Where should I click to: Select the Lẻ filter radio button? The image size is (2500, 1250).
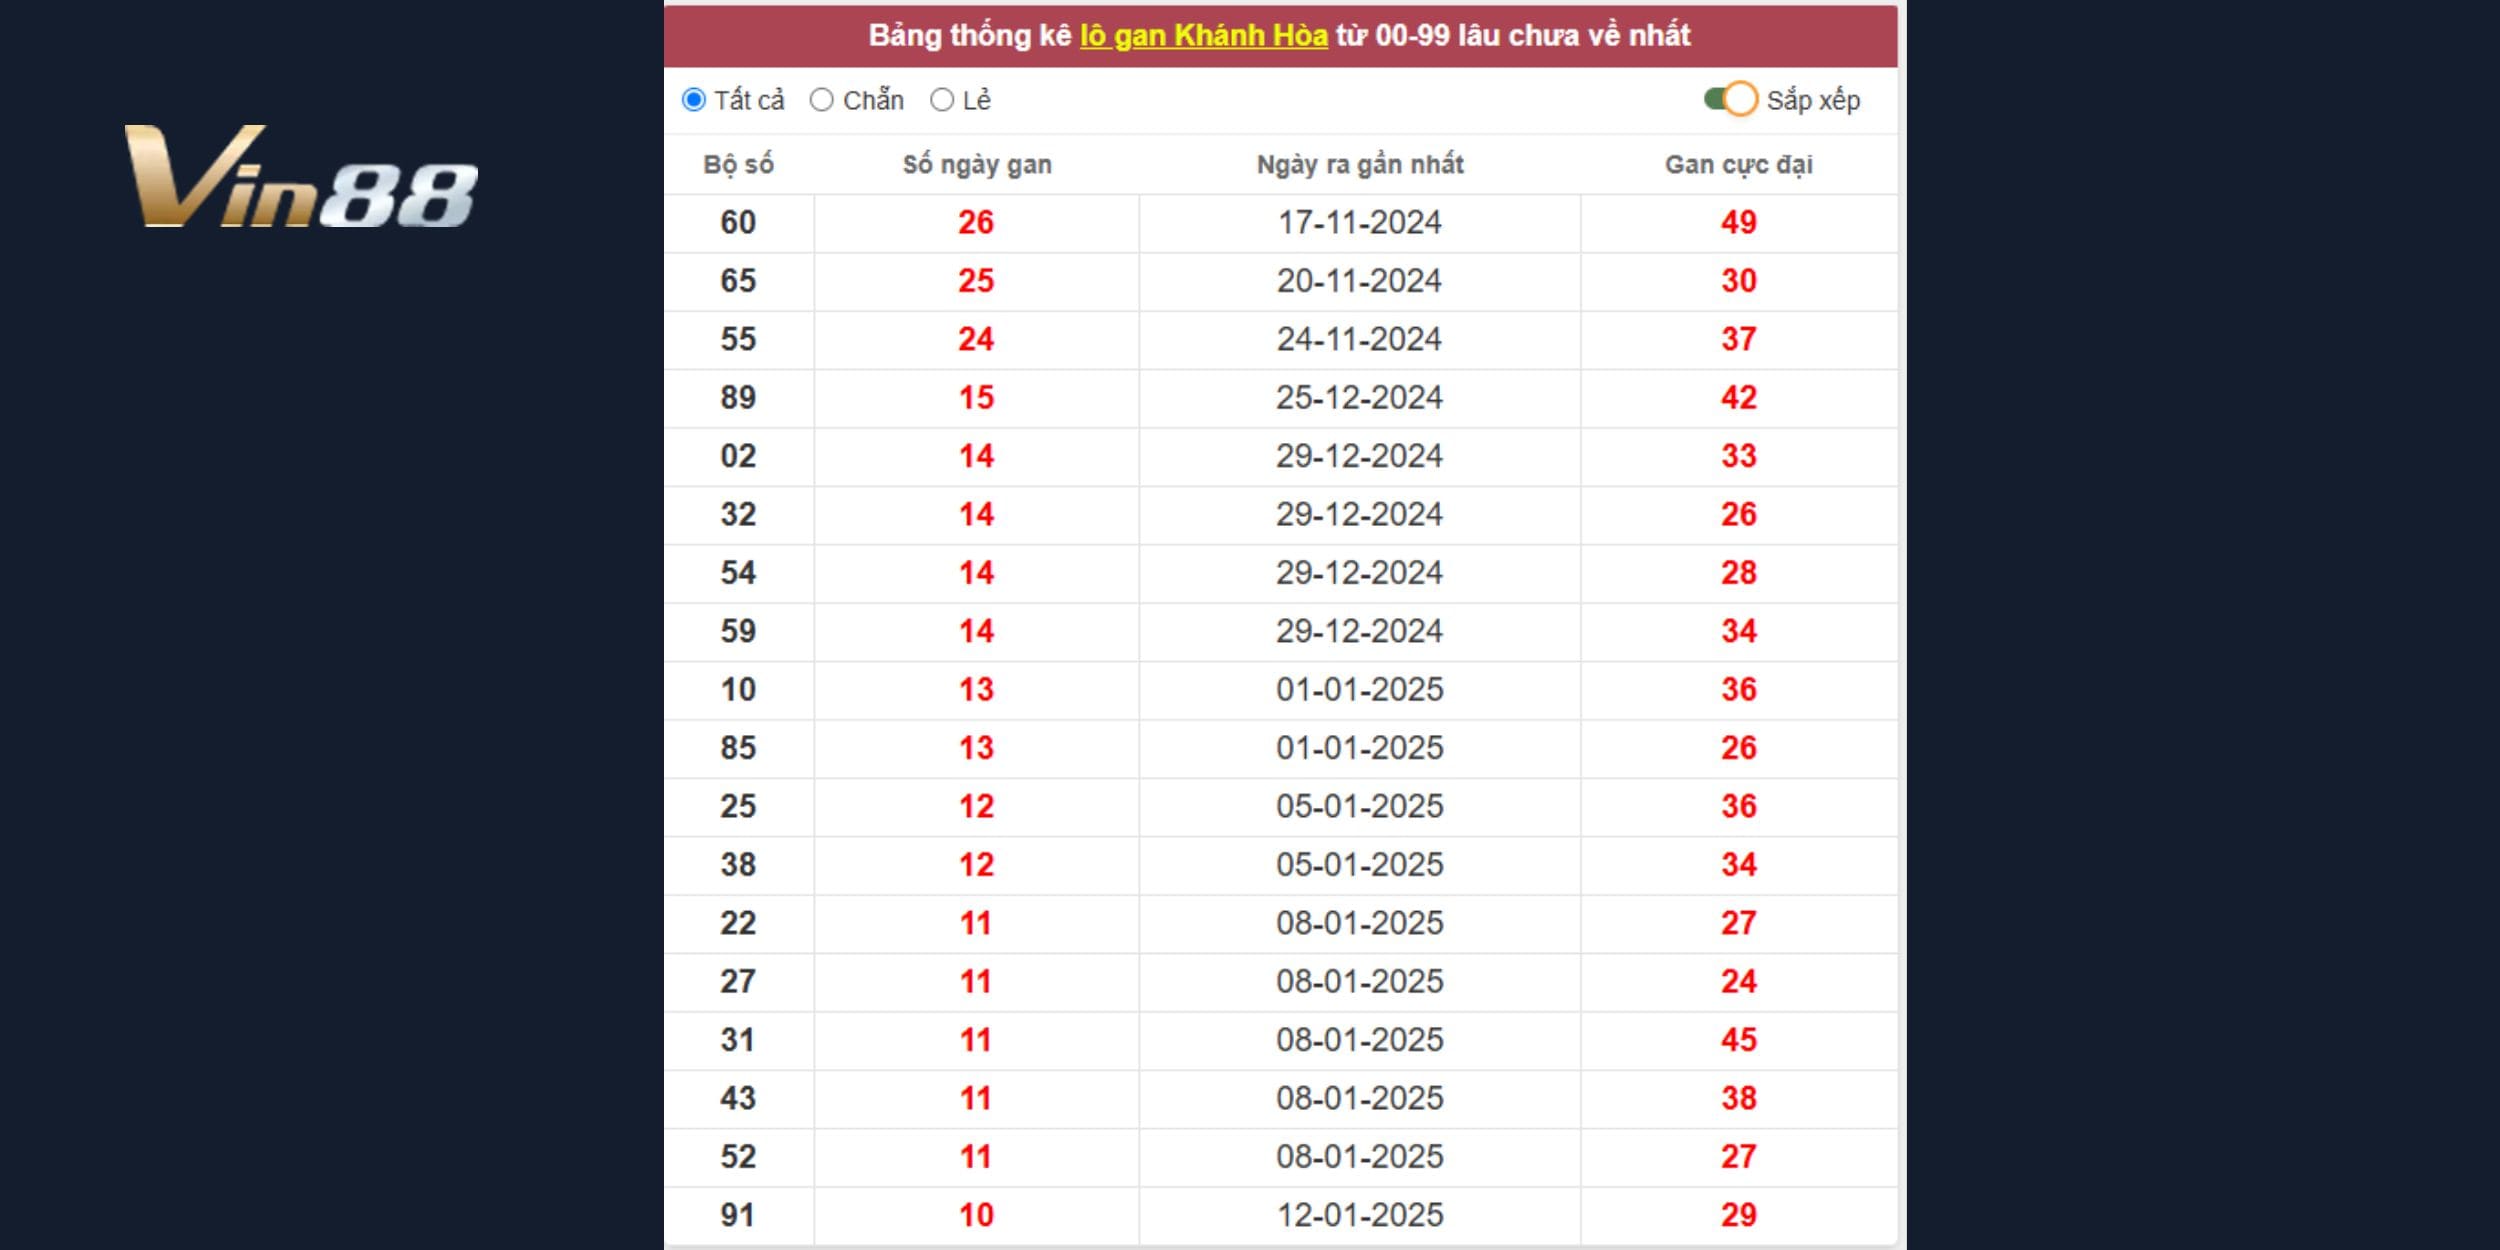[942, 100]
